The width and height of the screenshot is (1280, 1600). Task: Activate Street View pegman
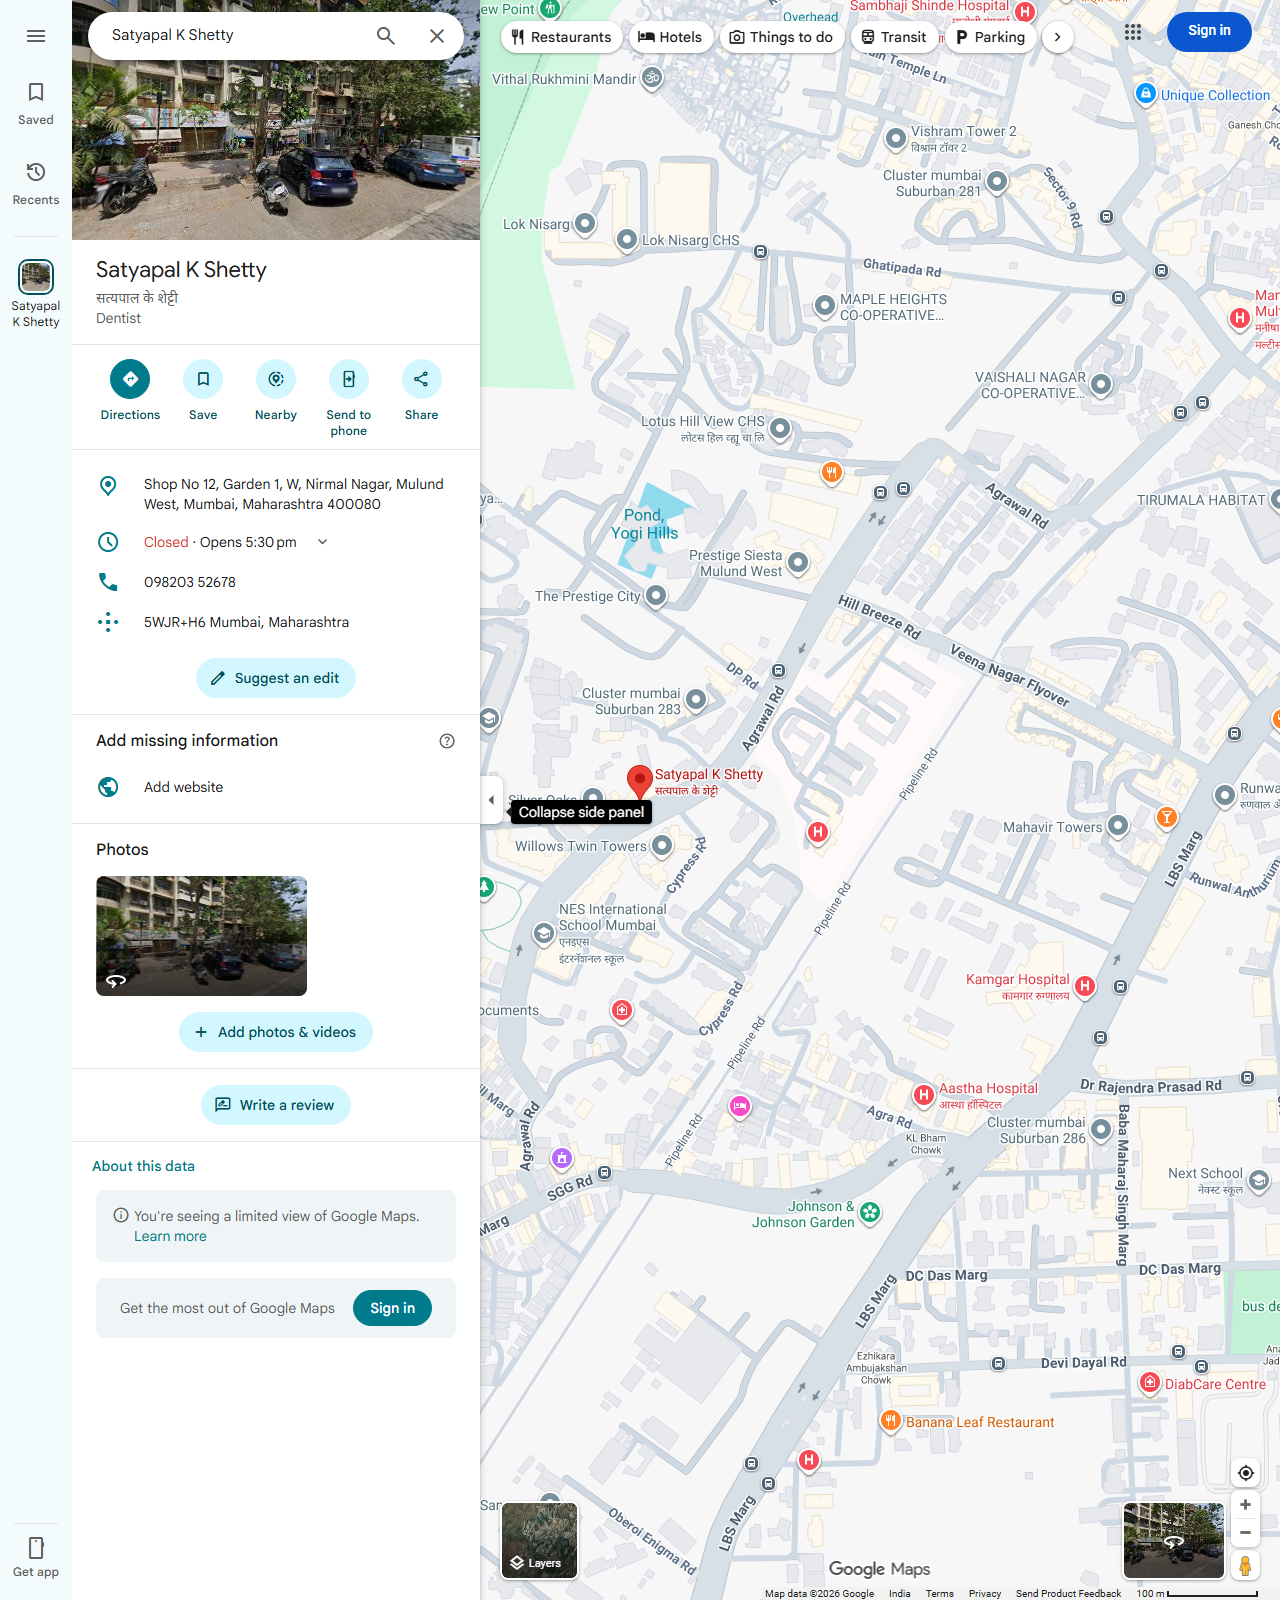[x=1246, y=1566]
